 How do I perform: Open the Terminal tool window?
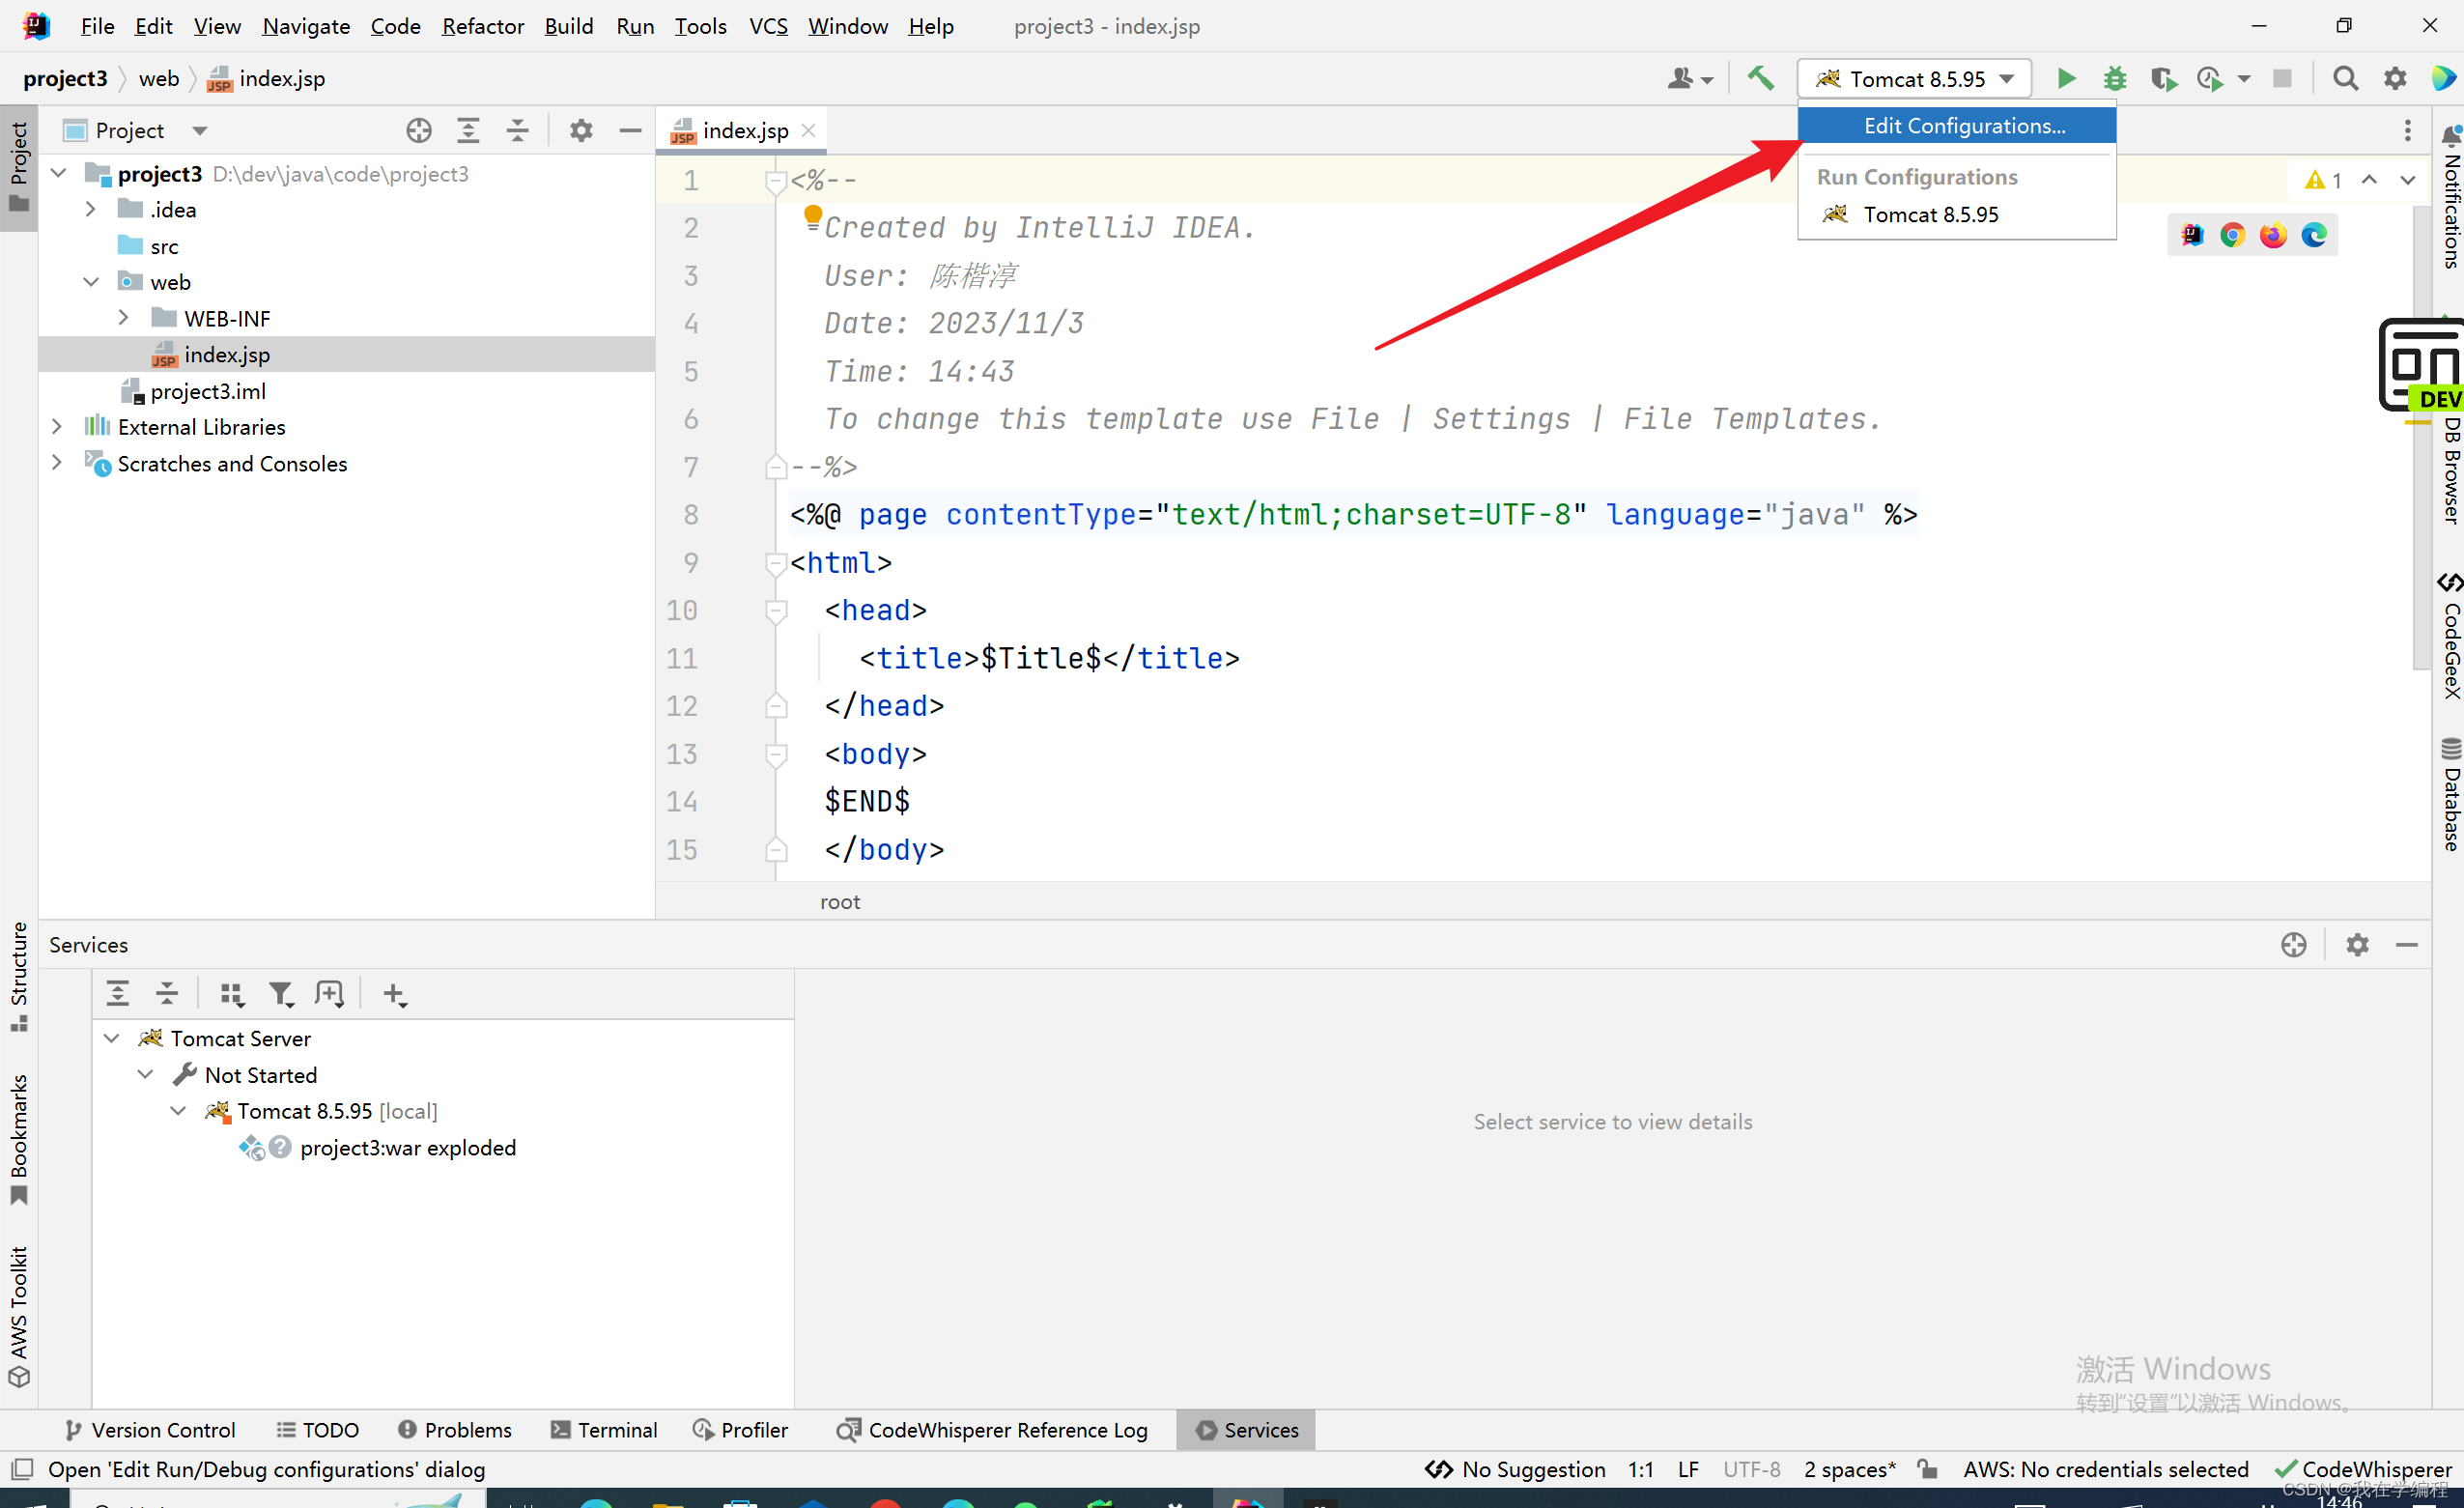[x=604, y=1430]
